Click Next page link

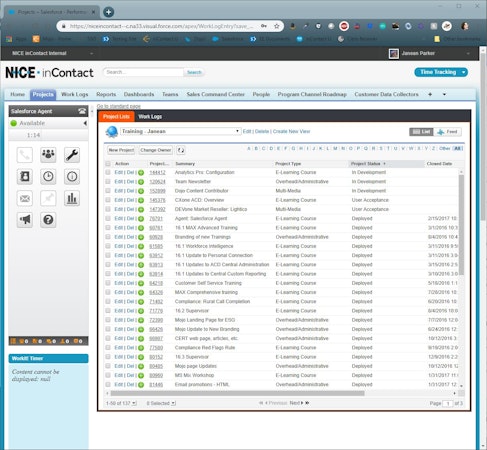click(x=295, y=403)
